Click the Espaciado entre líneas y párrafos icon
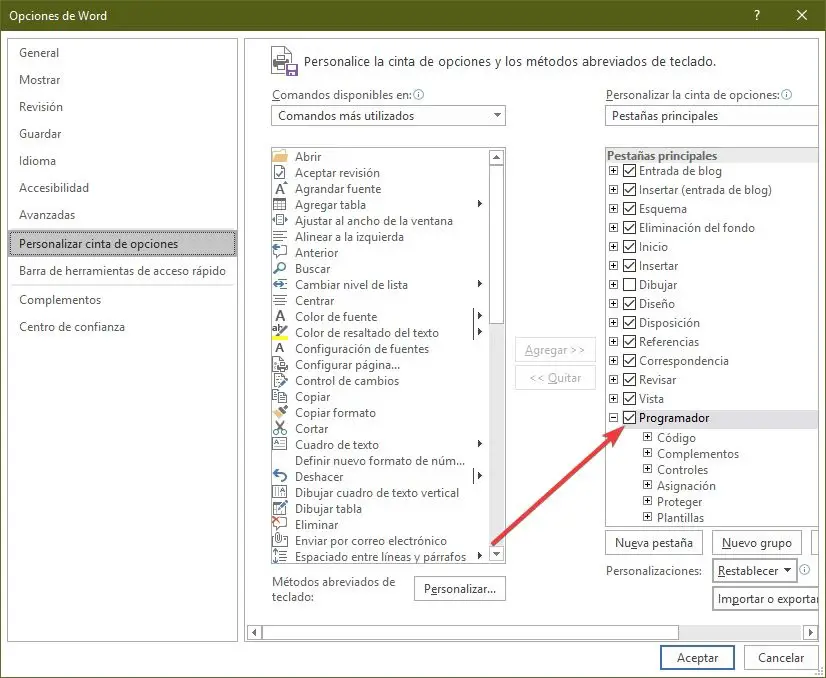The height and width of the screenshot is (678, 826). point(280,556)
